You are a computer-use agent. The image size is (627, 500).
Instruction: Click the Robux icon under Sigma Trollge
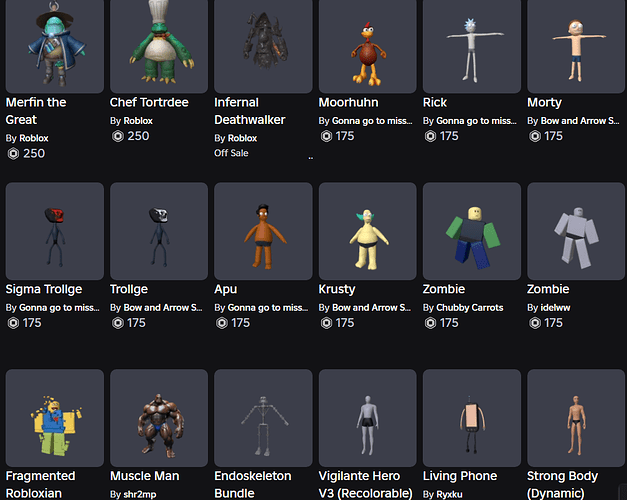pos(13,323)
